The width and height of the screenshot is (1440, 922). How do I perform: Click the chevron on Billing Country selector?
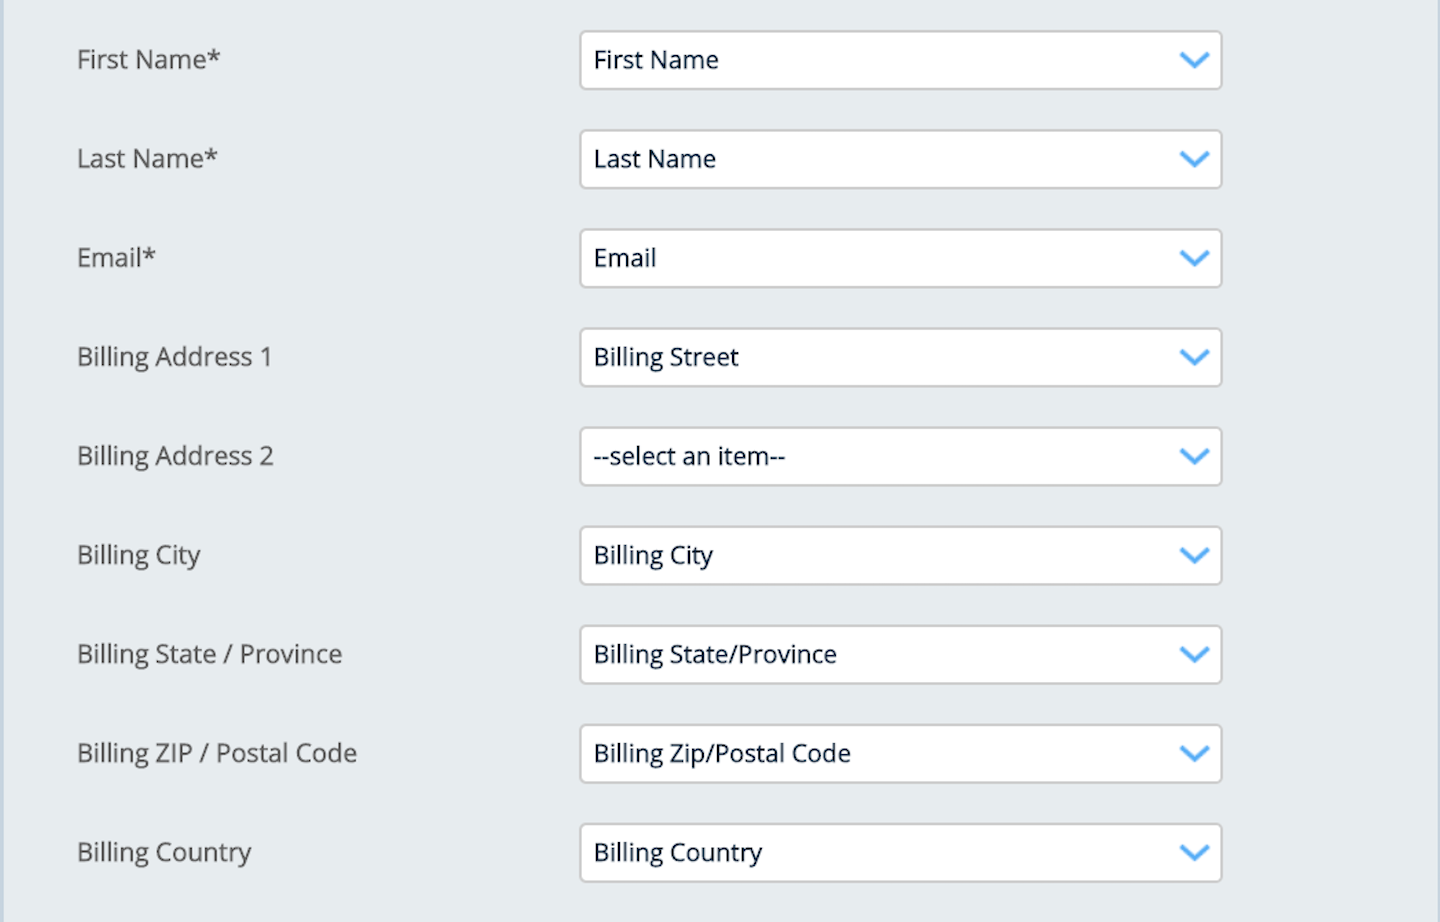coord(1194,852)
